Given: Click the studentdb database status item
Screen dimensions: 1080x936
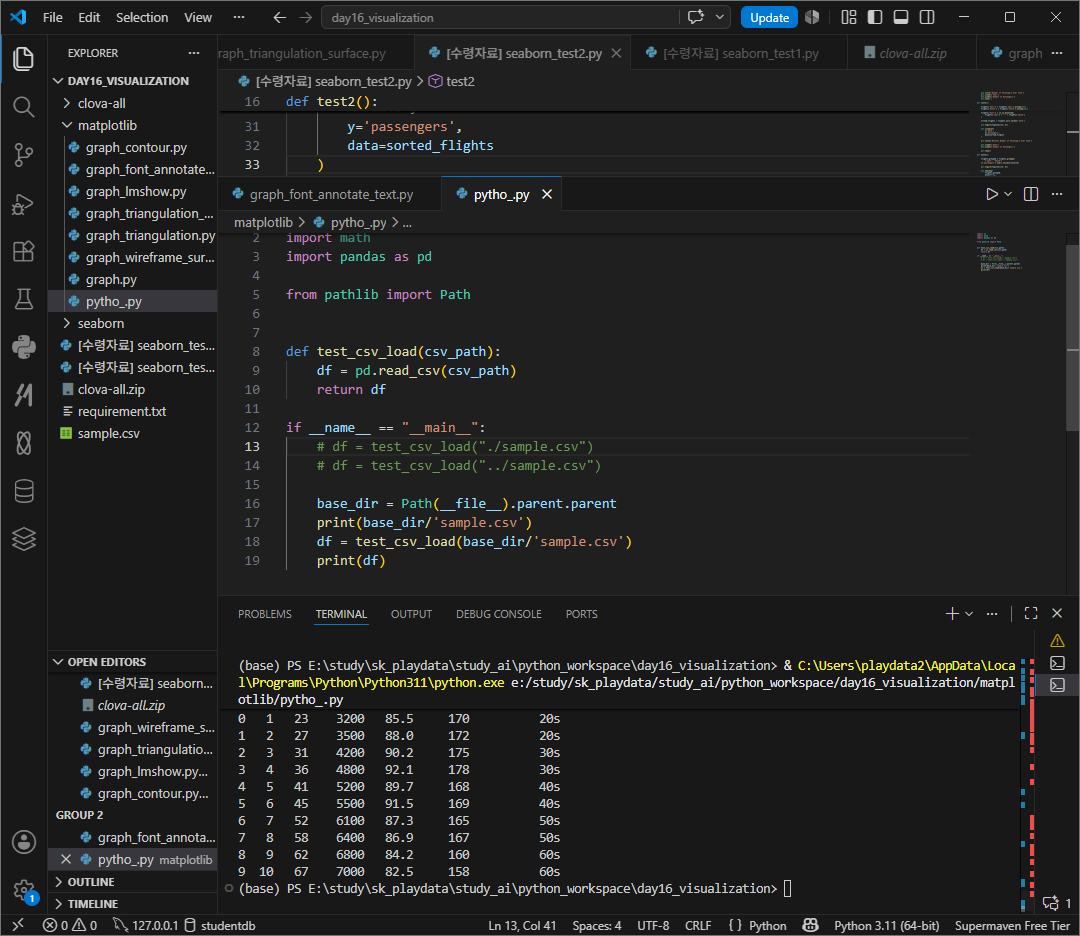Looking at the screenshot, I should pos(220,926).
